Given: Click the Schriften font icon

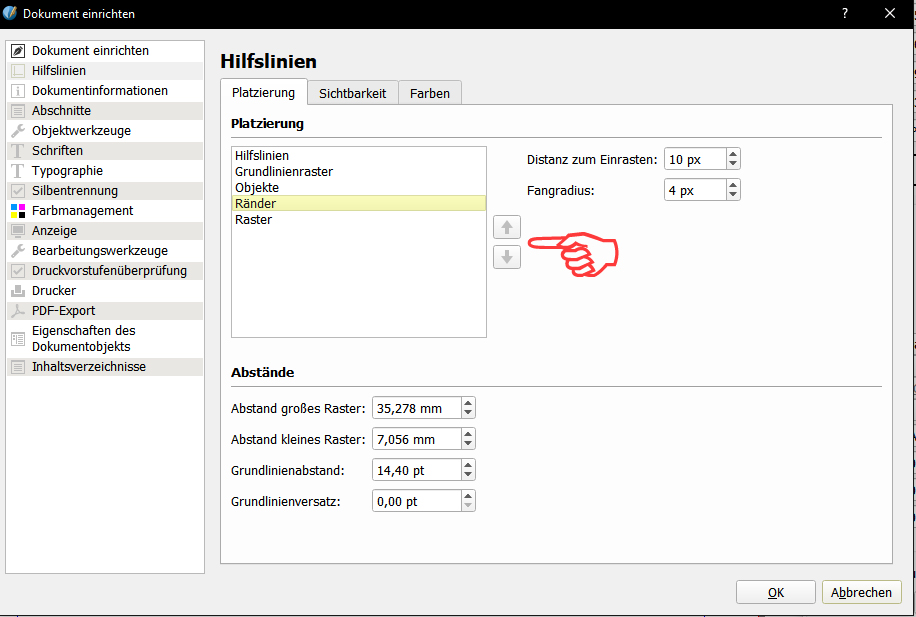Looking at the screenshot, I should (17, 151).
